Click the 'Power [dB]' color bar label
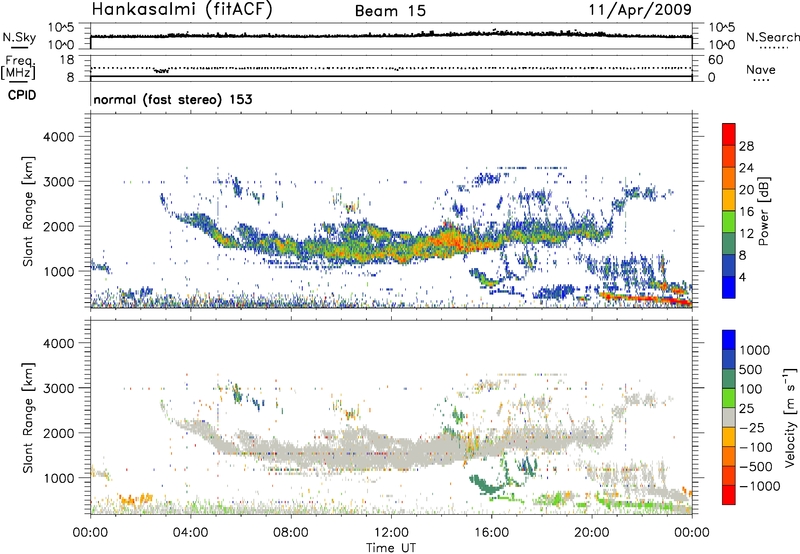The image size is (800, 554). 763,211
